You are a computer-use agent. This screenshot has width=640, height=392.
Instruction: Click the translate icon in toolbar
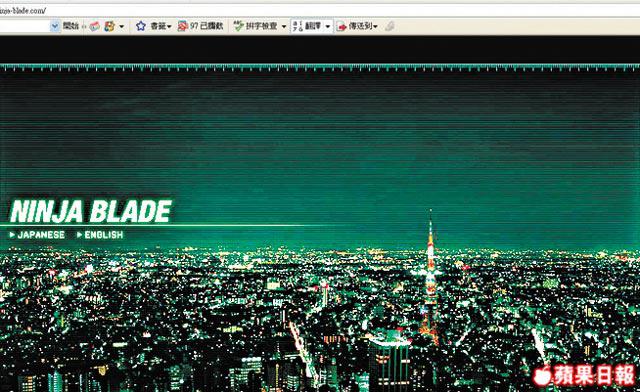[x=298, y=26]
